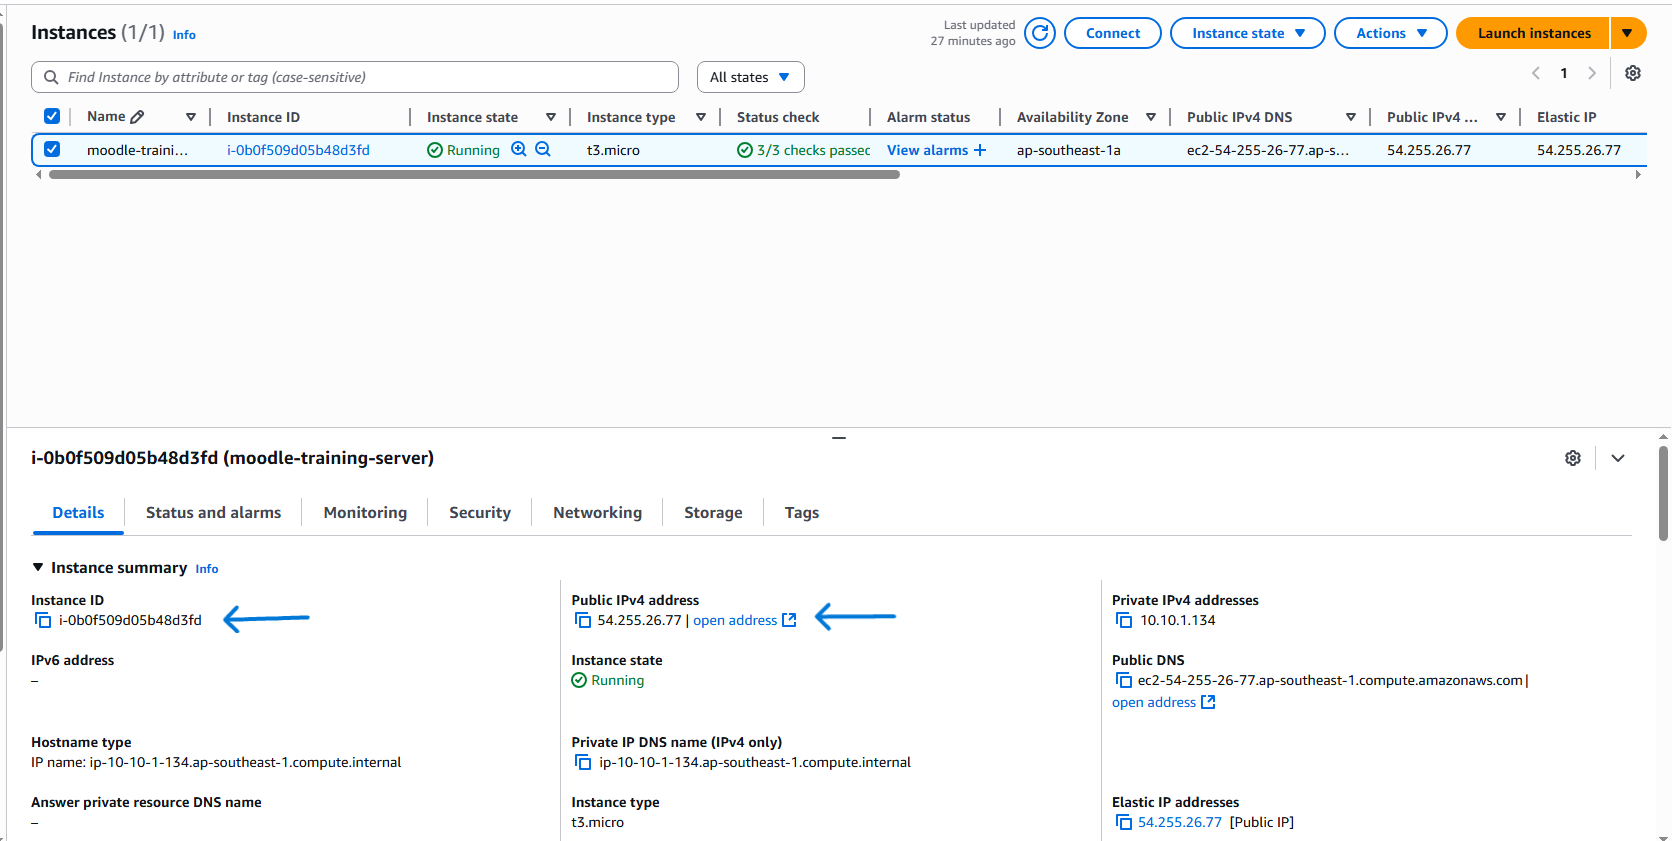
Task: Switch to Status and alarms tab
Action: click(213, 512)
